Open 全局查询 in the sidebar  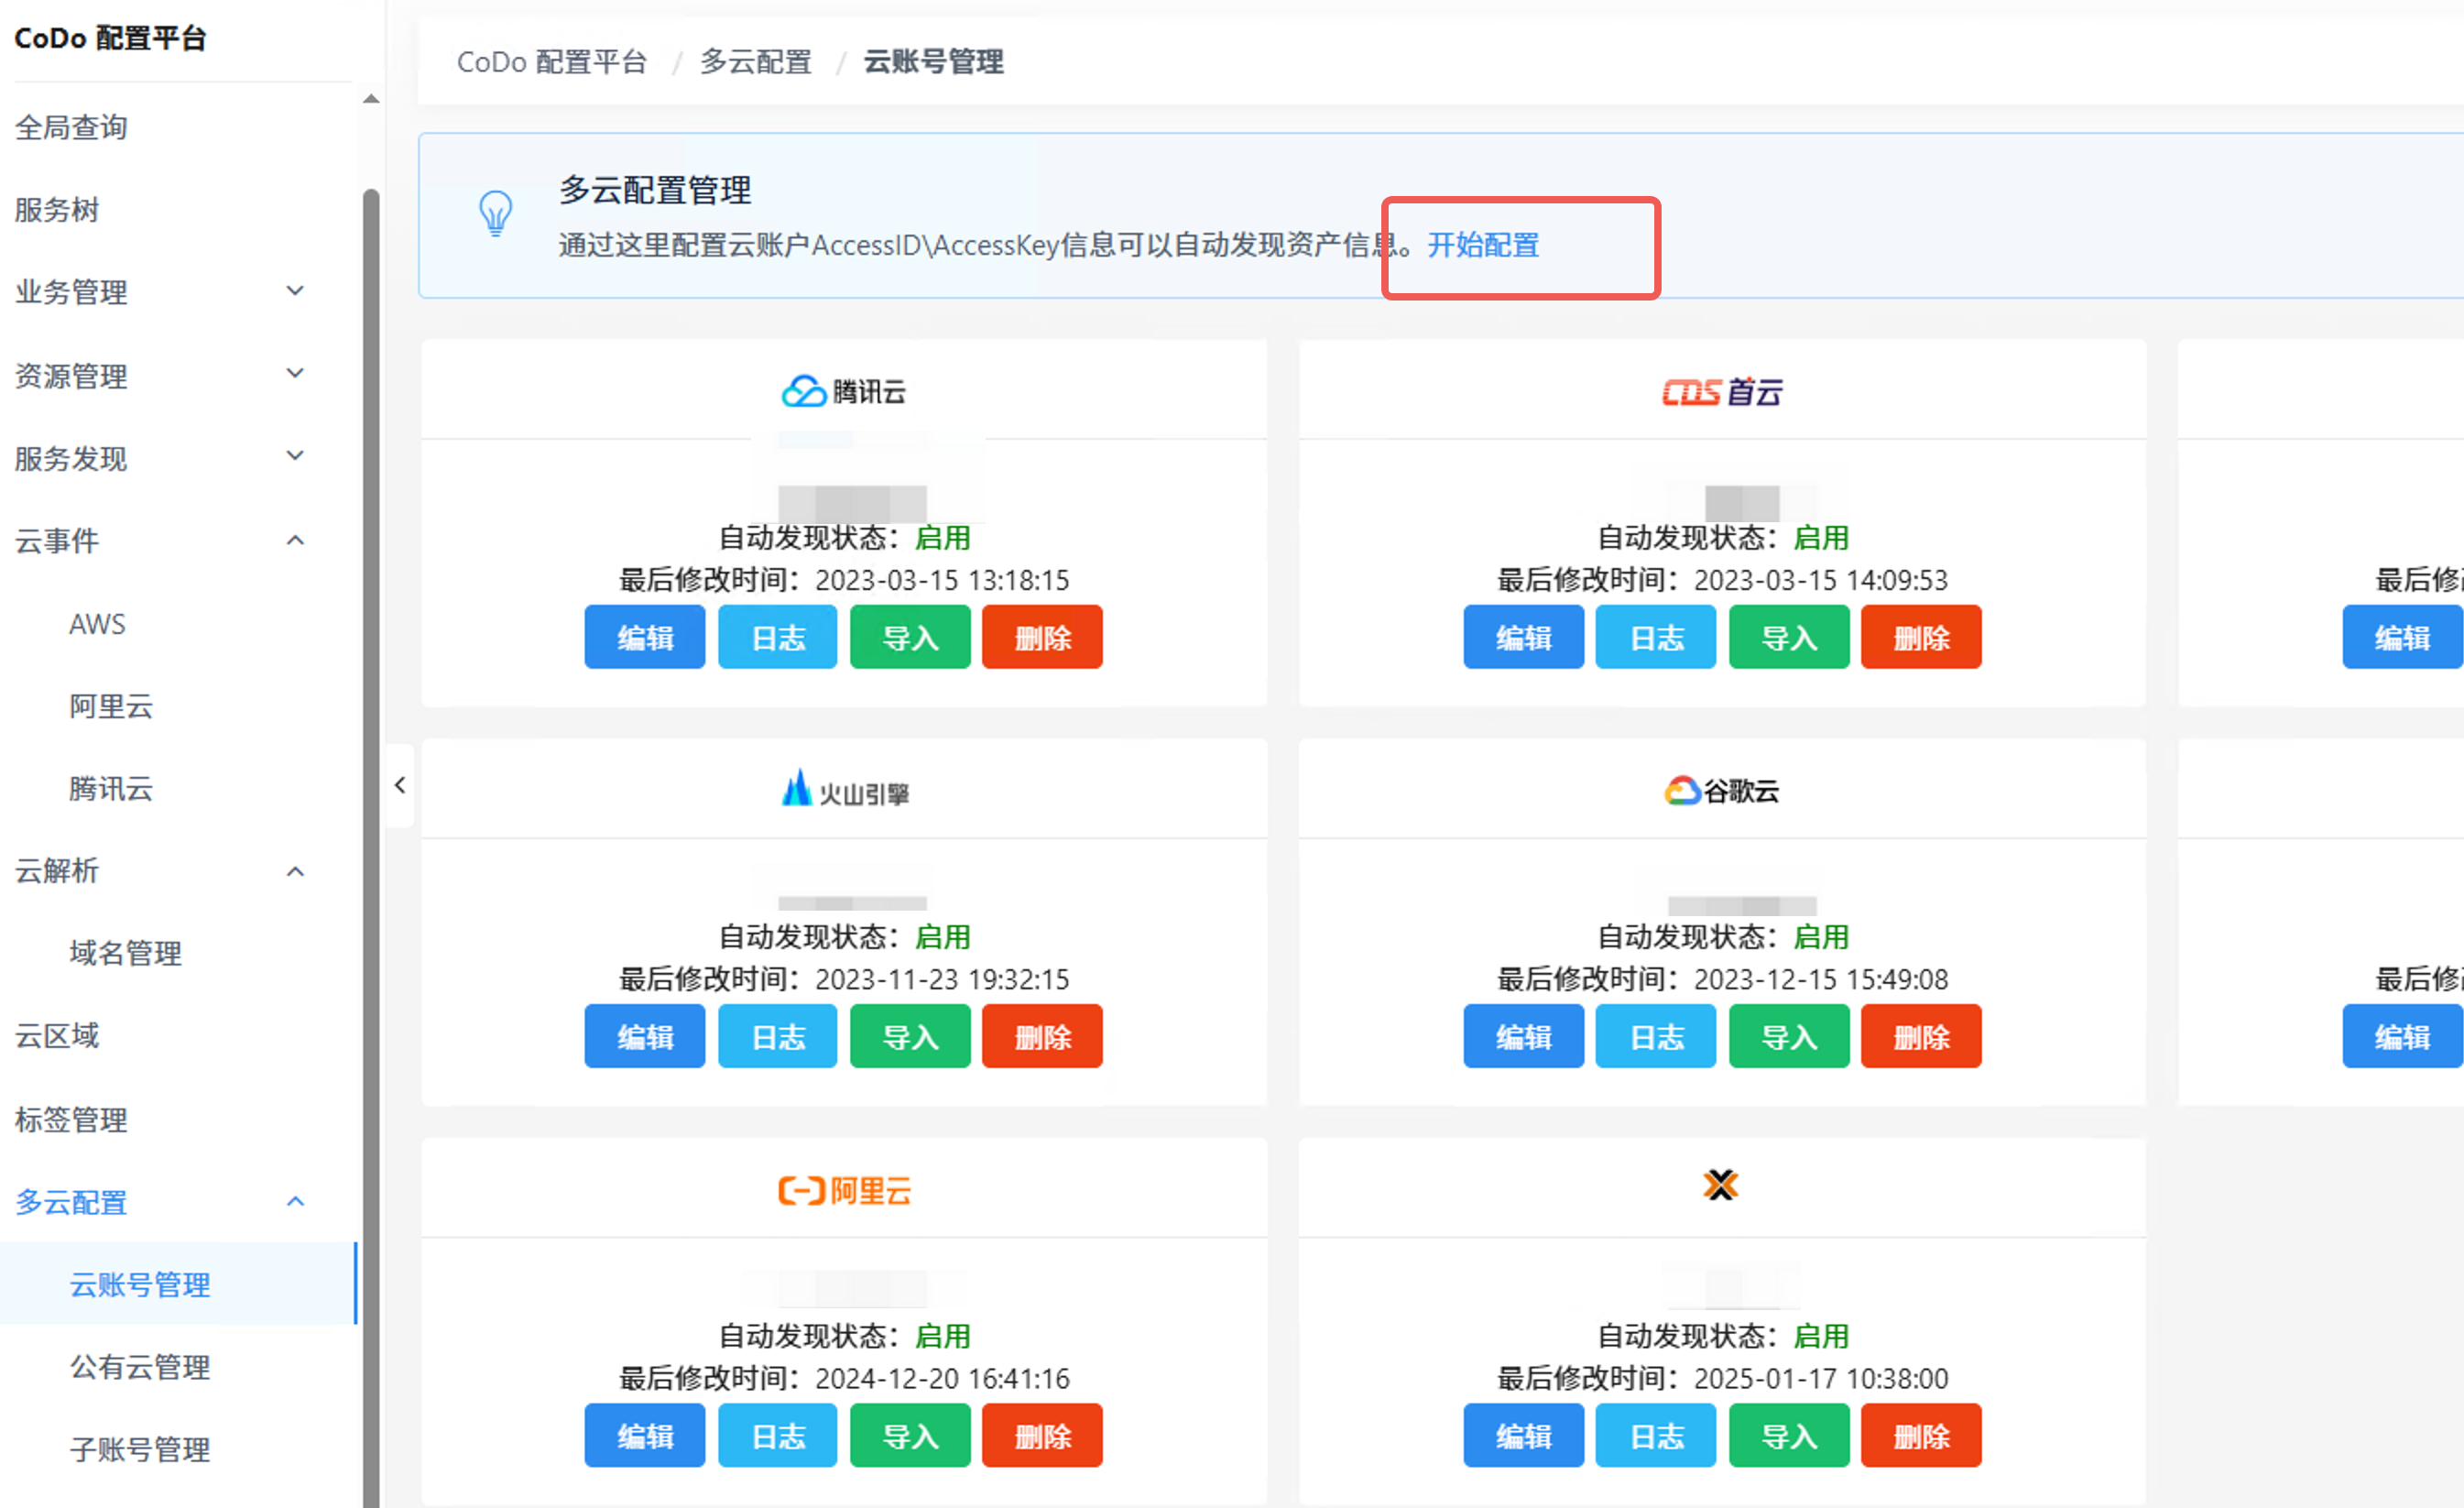tap(71, 127)
